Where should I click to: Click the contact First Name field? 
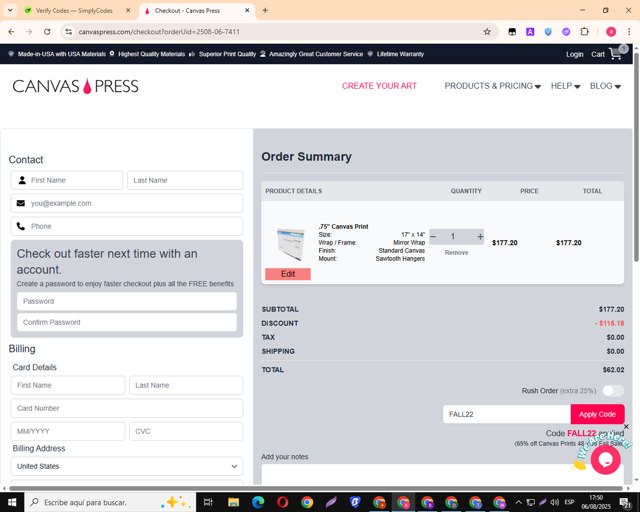pyautogui.click(x=67, y=180)
